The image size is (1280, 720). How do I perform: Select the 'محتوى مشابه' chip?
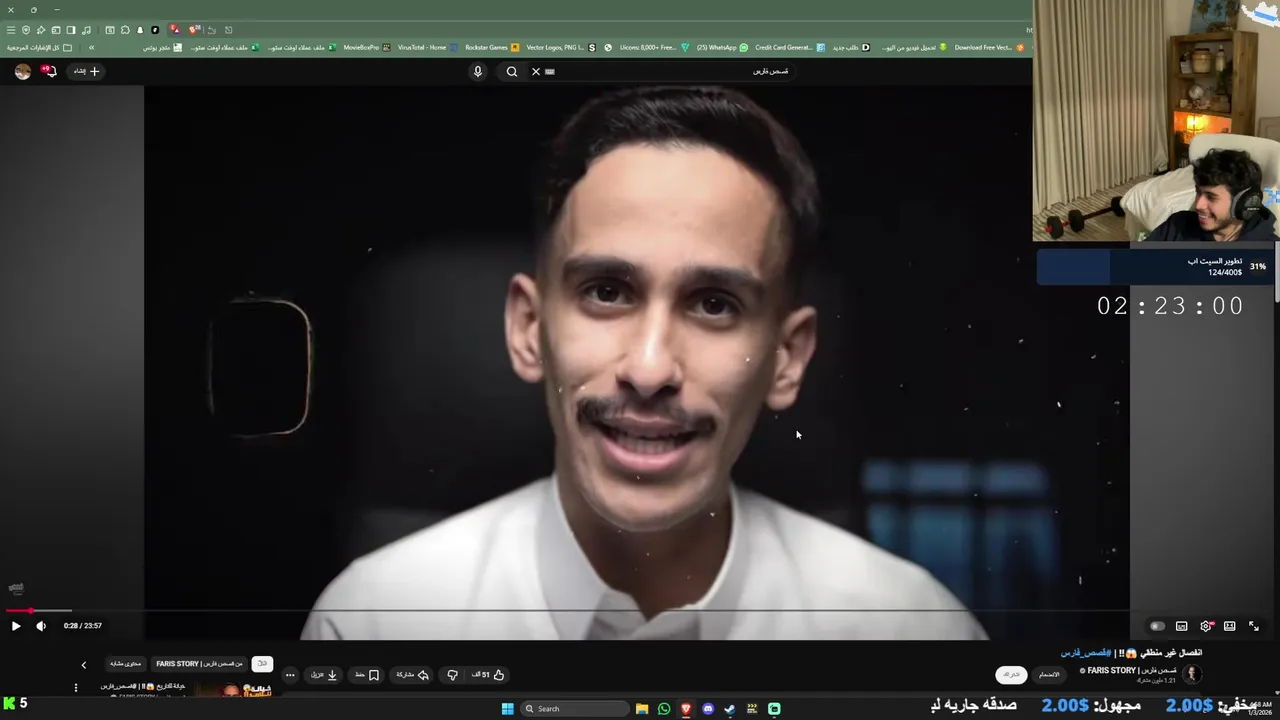(x=126, y=664)
